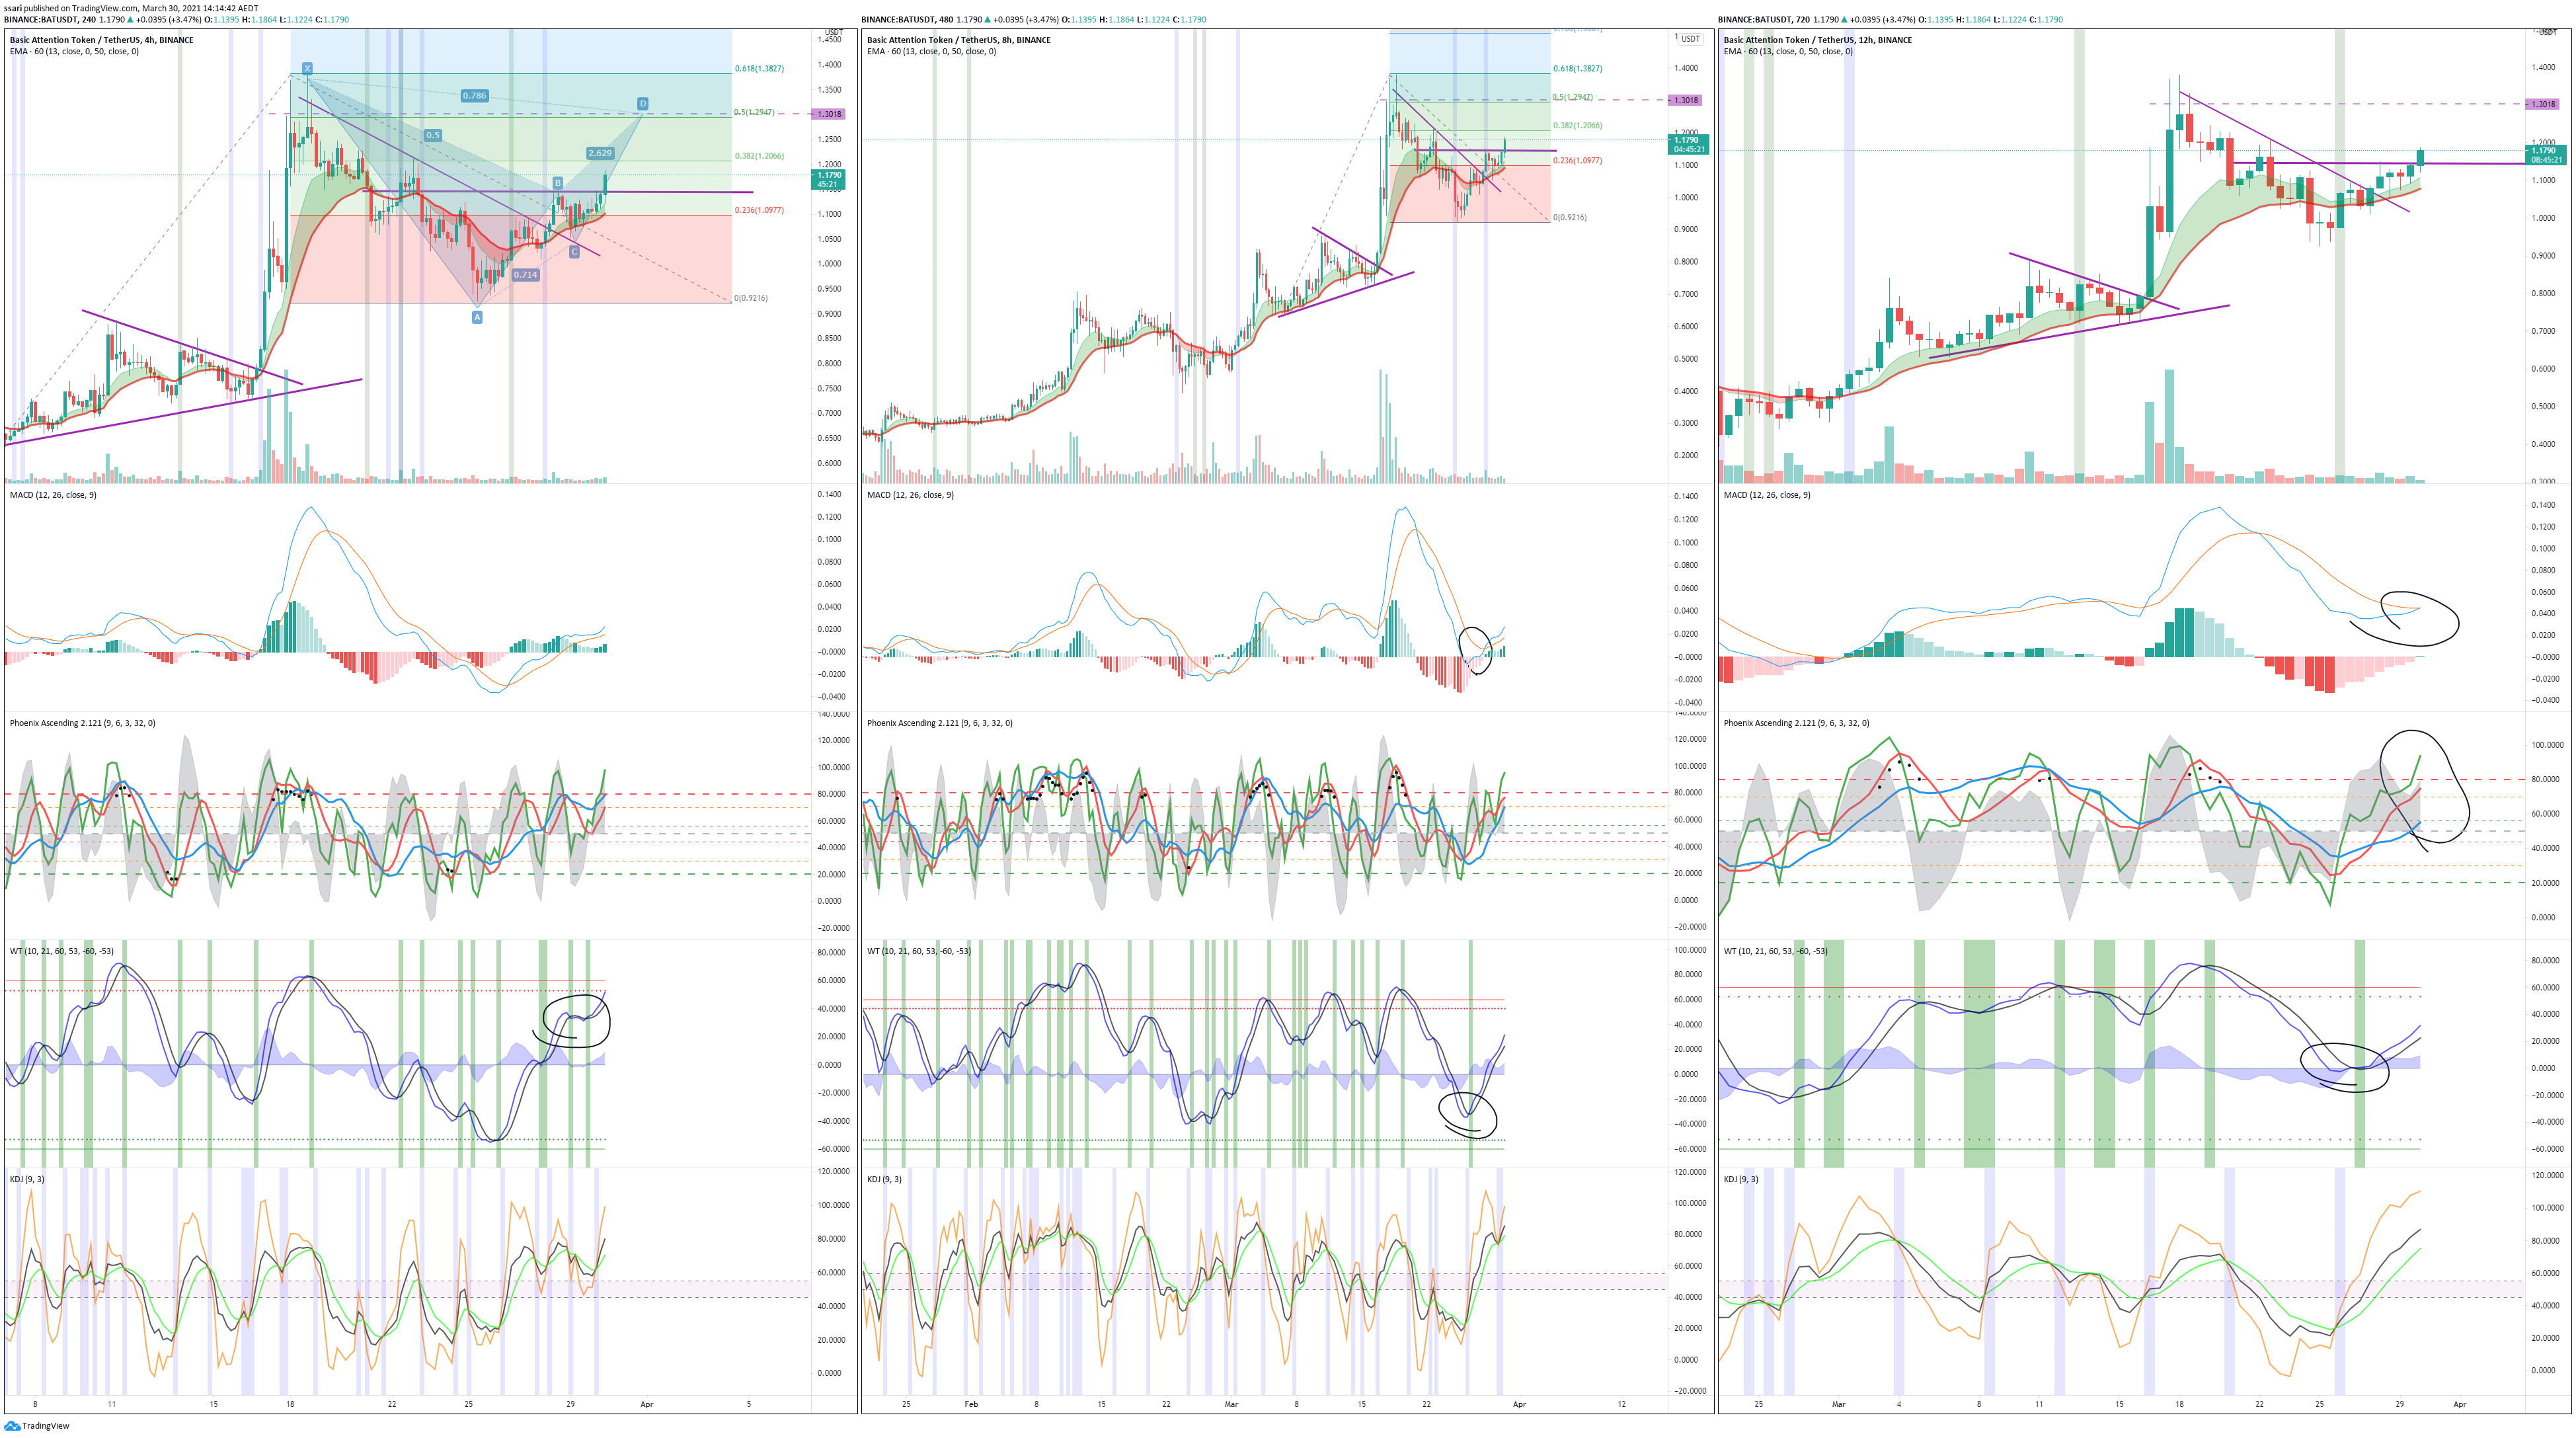This screenshot has width=2576, height=1438.
Task: Click the TradingView logo at bottom left
Action: click(x=37, y=1426)
